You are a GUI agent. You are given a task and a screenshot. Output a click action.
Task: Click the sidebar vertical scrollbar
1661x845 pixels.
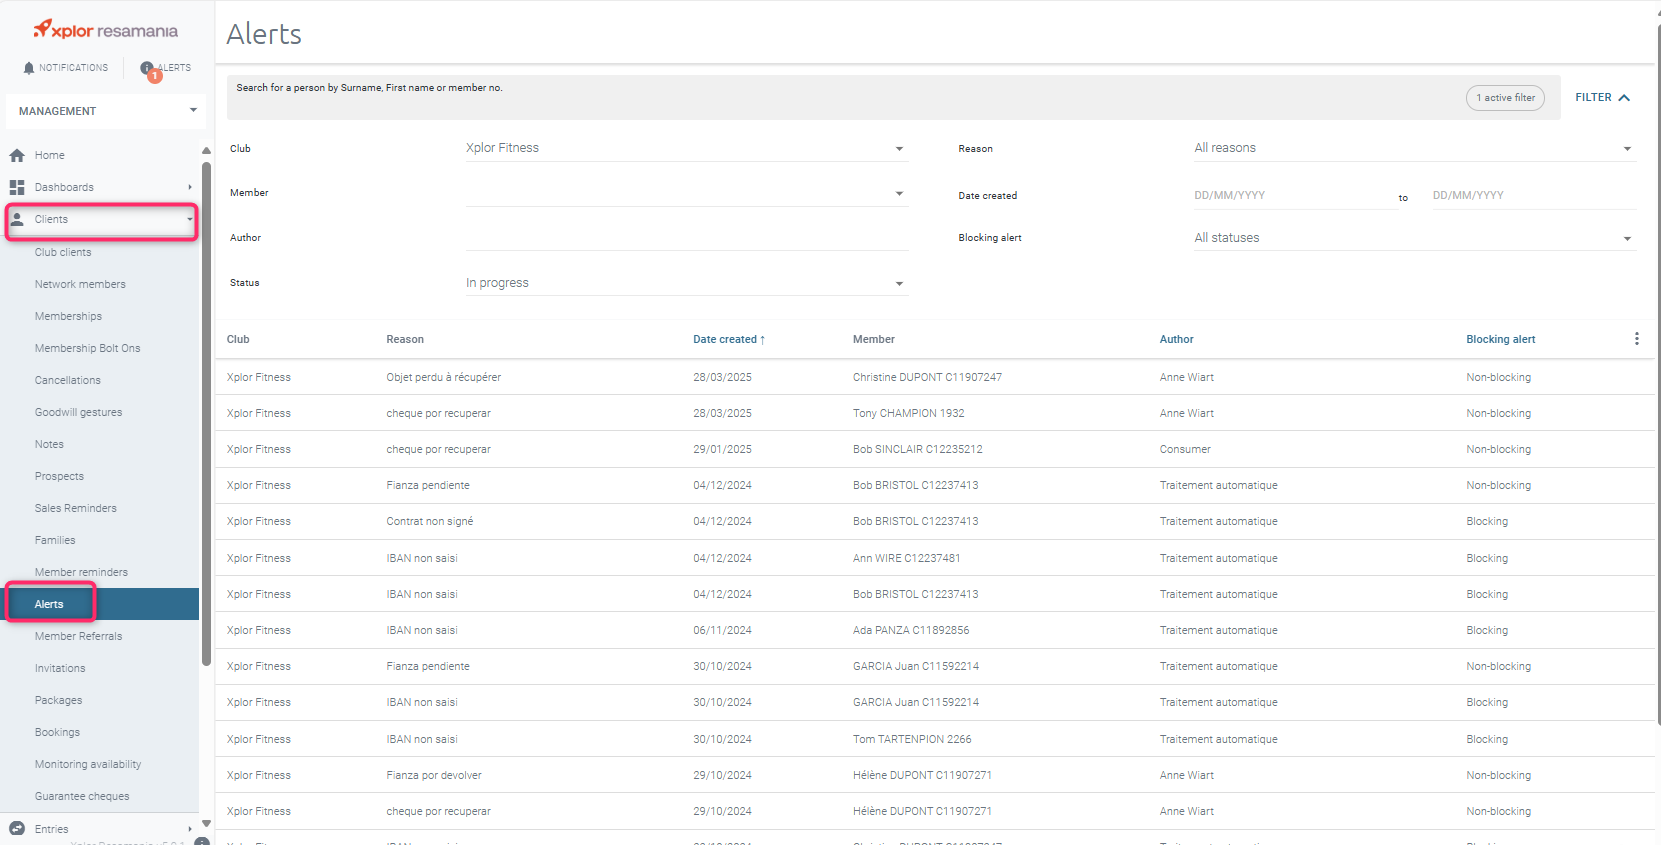[x=206, y=414]
